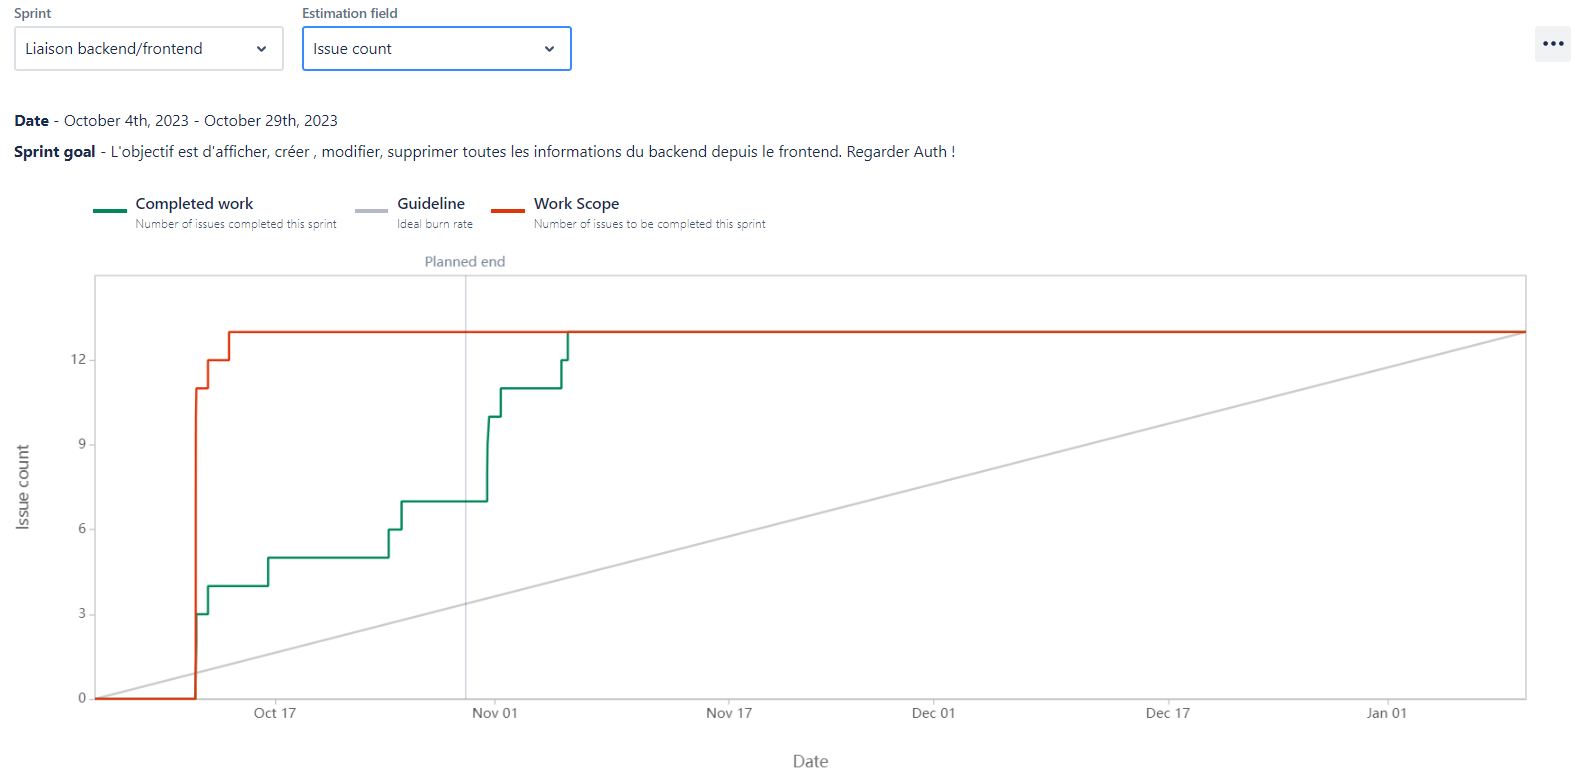This screenshot has width=1580, height=771.
Task: Click the vertical Issue count axis title
Action: coord(23,487)
